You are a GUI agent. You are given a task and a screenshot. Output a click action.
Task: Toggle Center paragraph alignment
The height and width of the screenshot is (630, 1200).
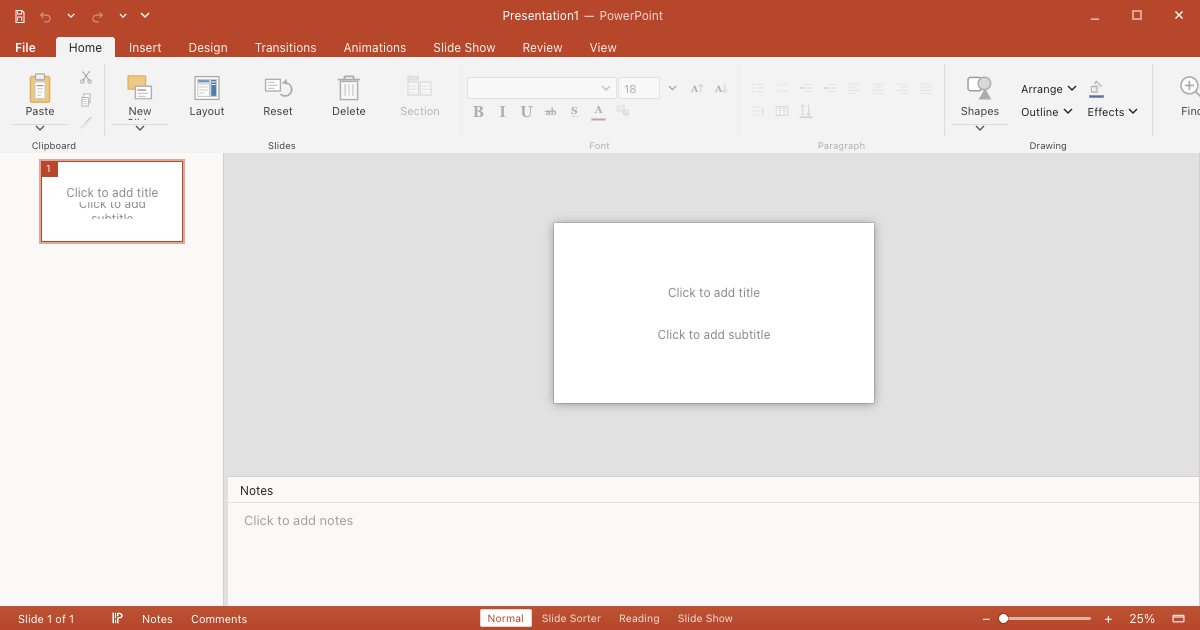click(877, 88)
